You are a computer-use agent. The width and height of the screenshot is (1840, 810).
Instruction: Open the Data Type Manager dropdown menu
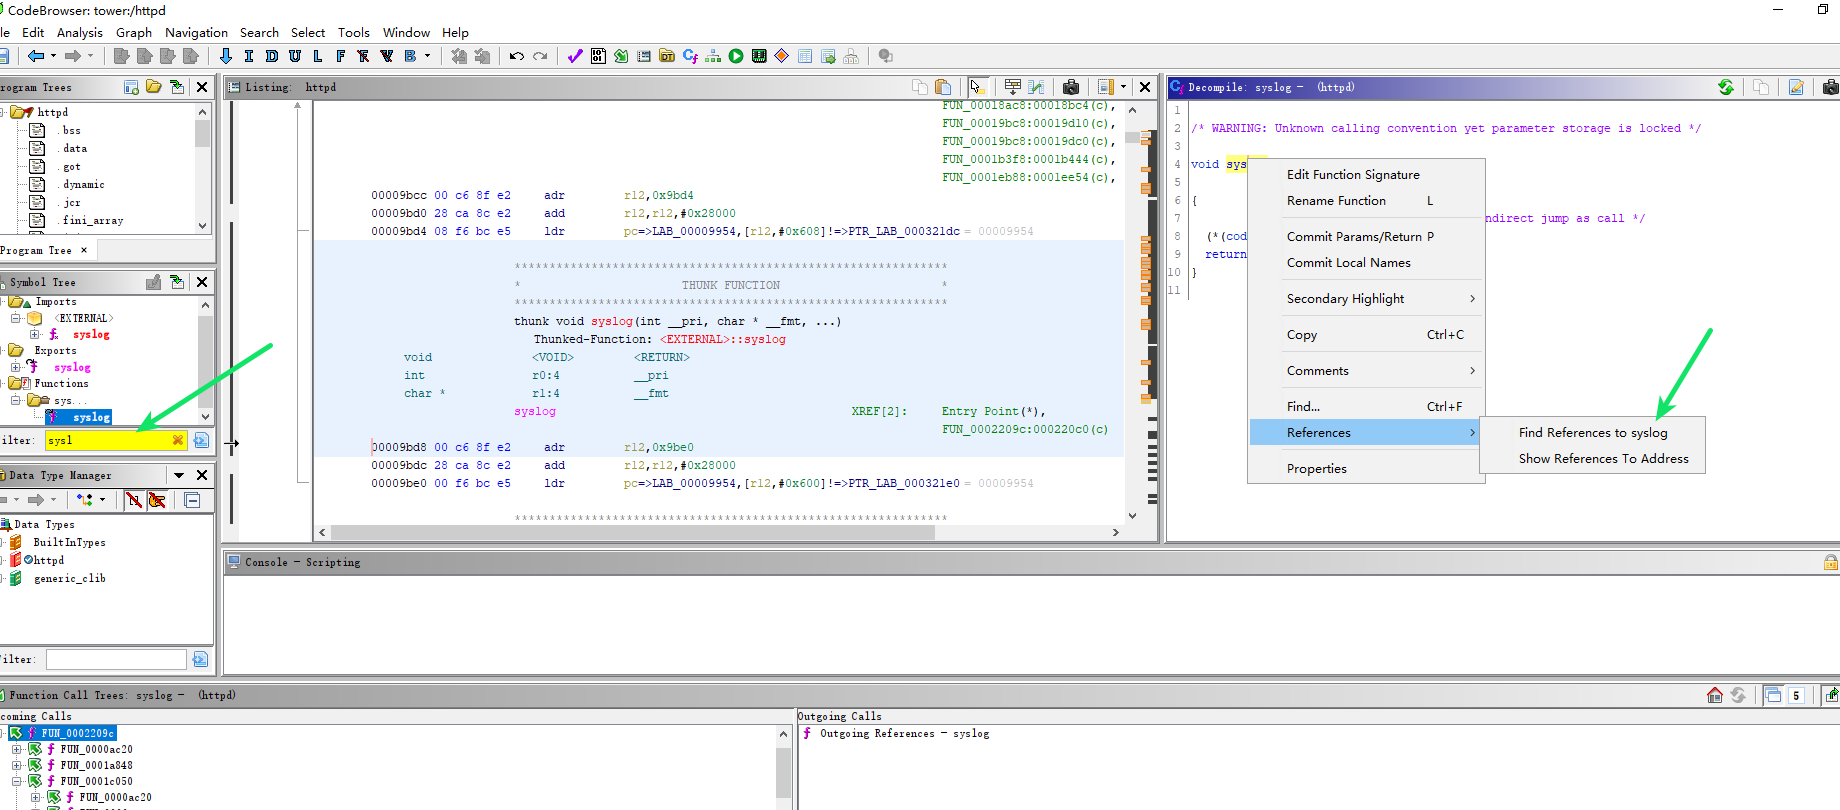179,475
